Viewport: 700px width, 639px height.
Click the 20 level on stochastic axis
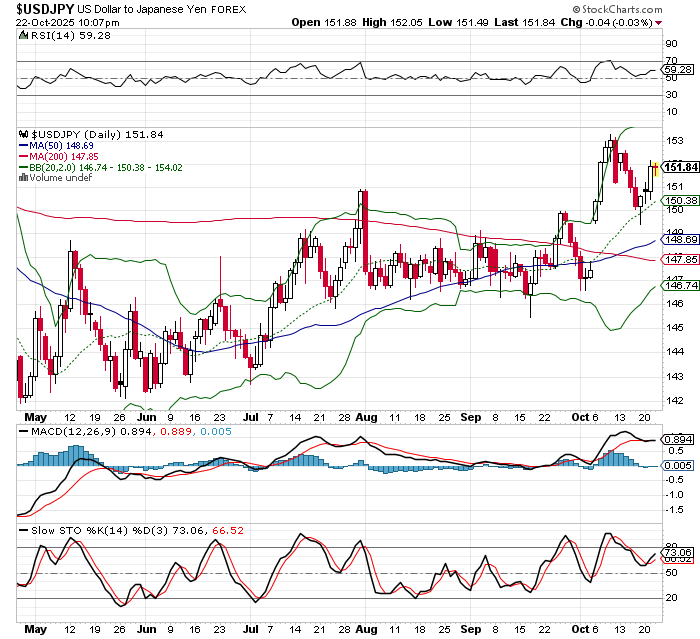click(x=671, y=597)
